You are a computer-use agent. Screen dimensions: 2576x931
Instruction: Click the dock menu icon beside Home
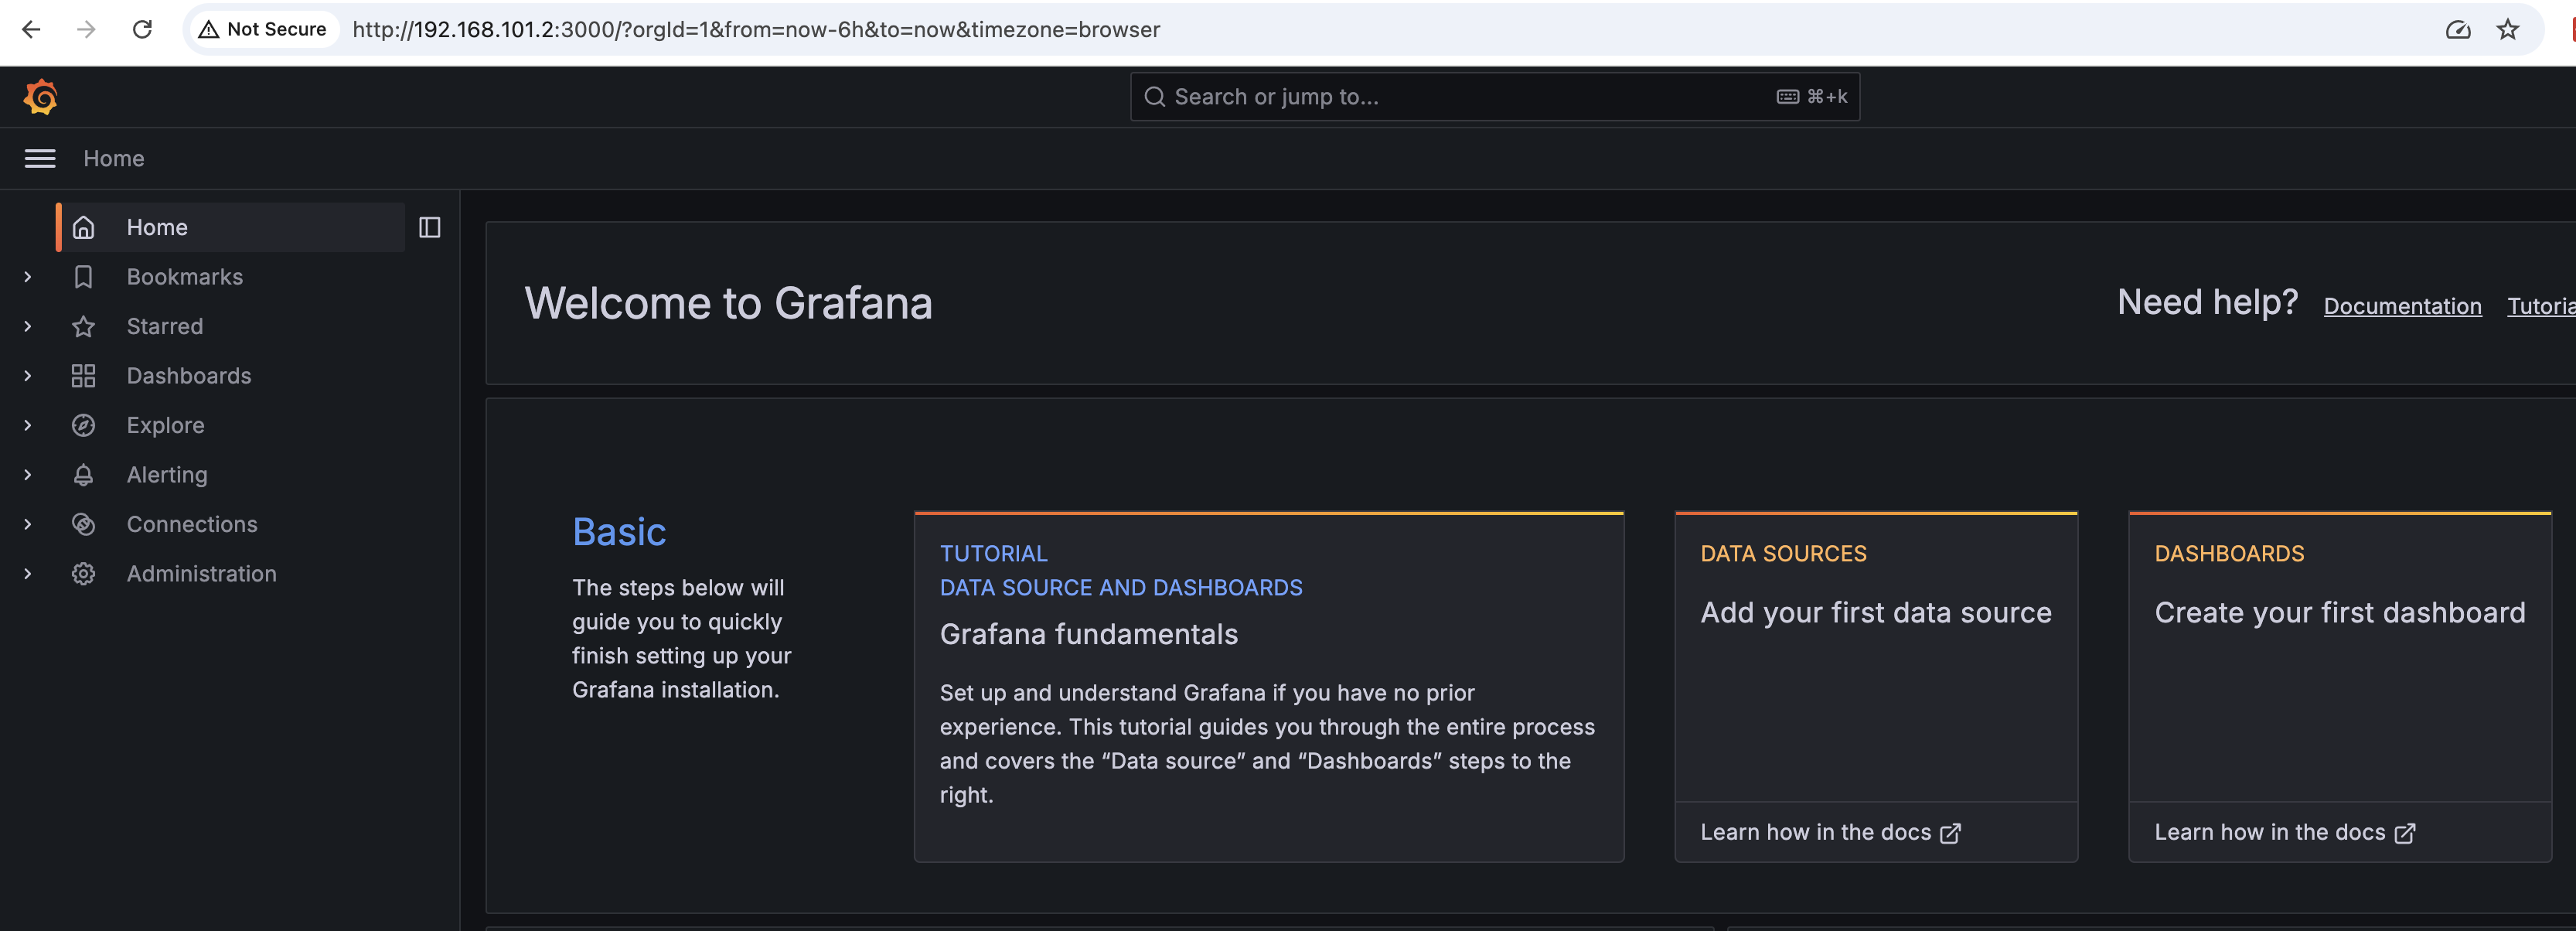(430, 227)
